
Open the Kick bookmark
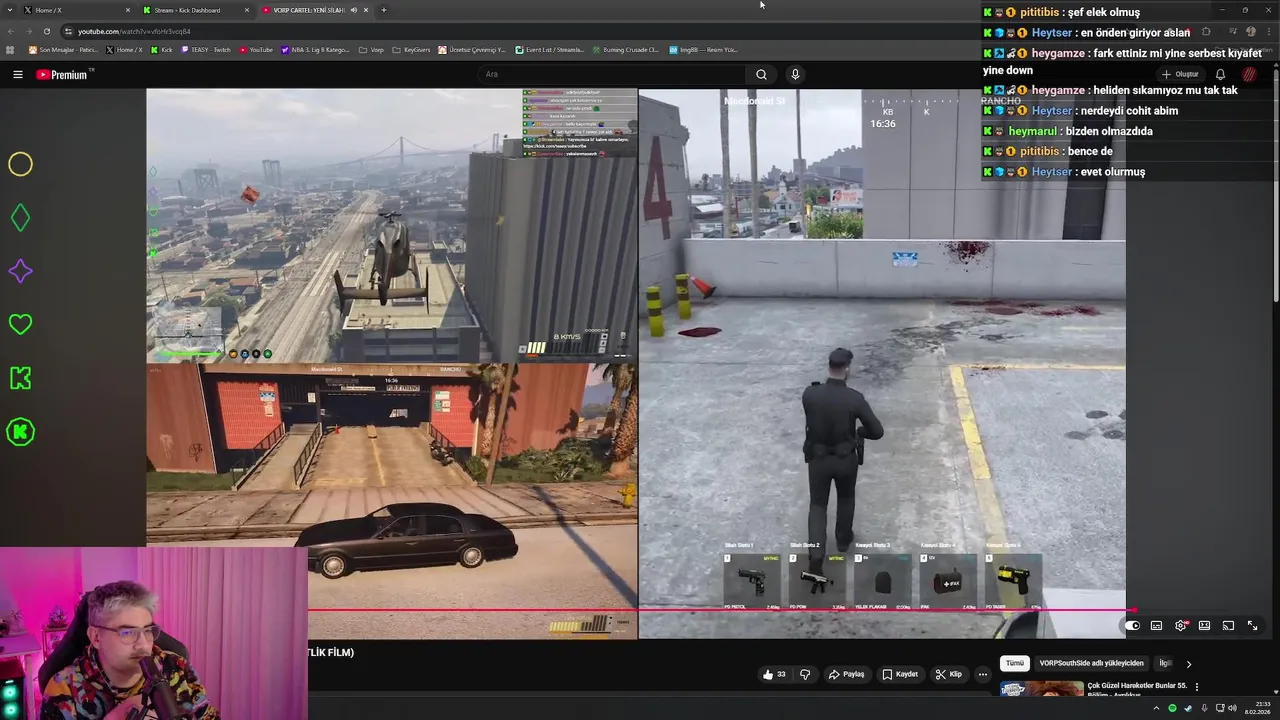tap(162, 50)
